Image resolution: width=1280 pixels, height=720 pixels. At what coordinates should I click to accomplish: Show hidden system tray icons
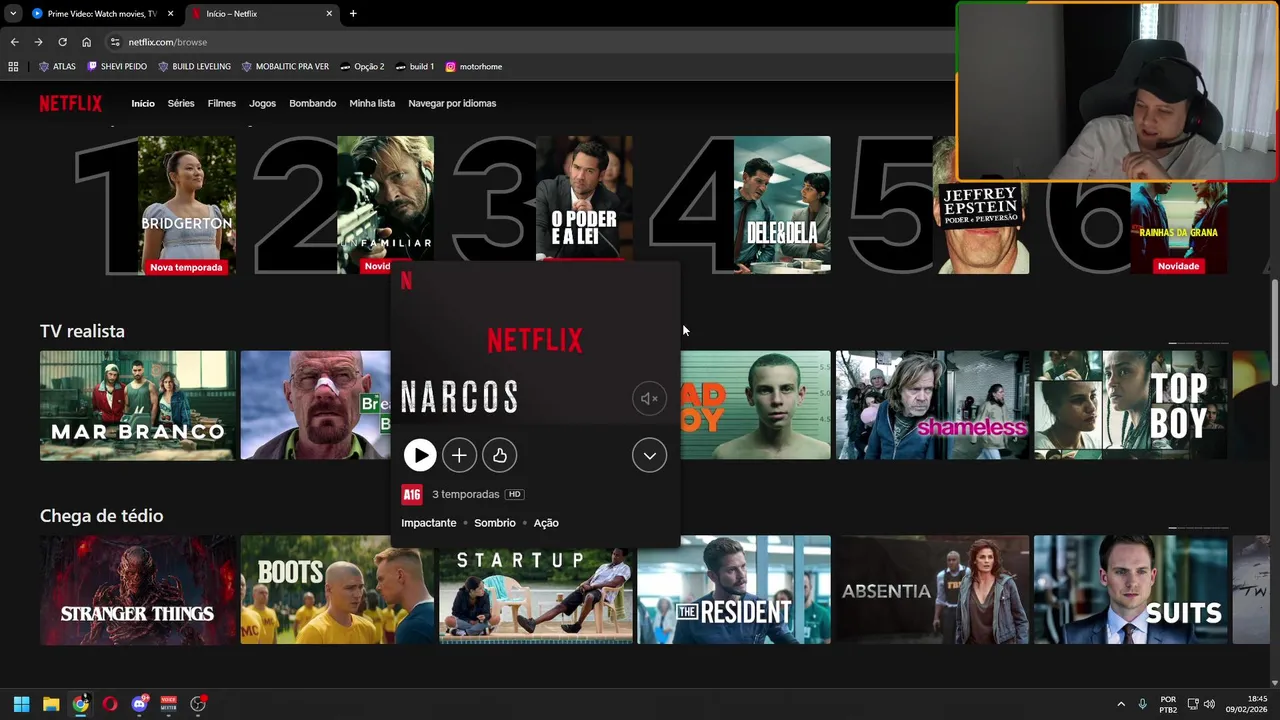point(1121,704)
